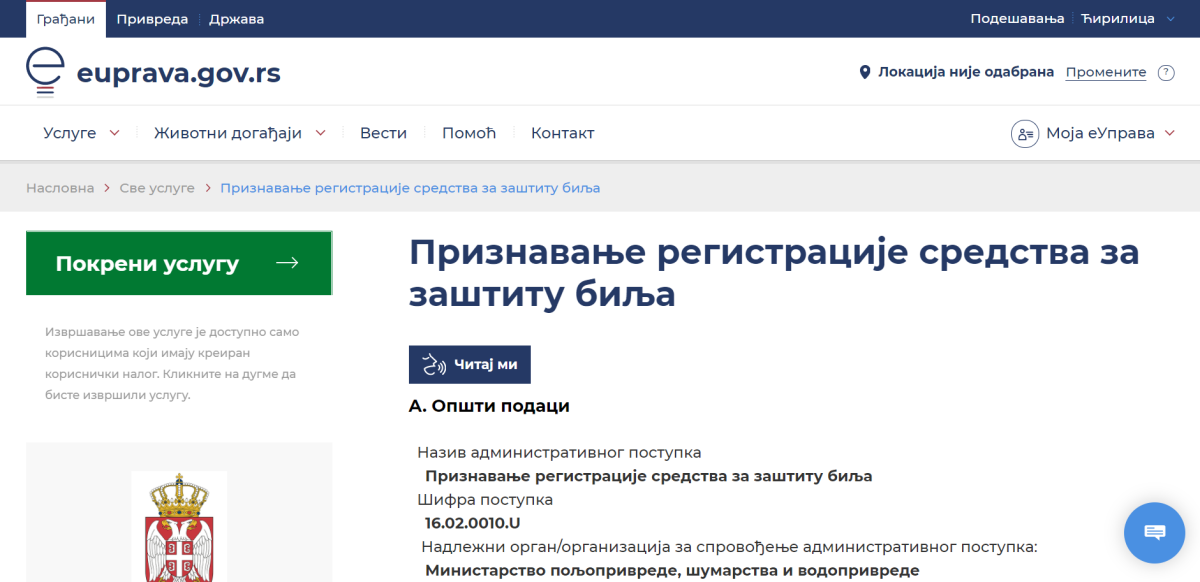The height and width of the screenshot is (582, 1200).
Task: Open Подешавања settings link
Action: [x=1017, y=18]
